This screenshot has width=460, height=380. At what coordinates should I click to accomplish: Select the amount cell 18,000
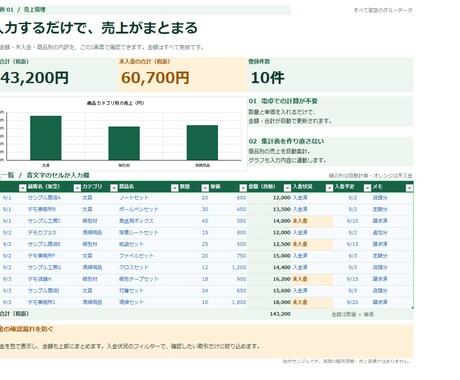click(x=282, y=302)
